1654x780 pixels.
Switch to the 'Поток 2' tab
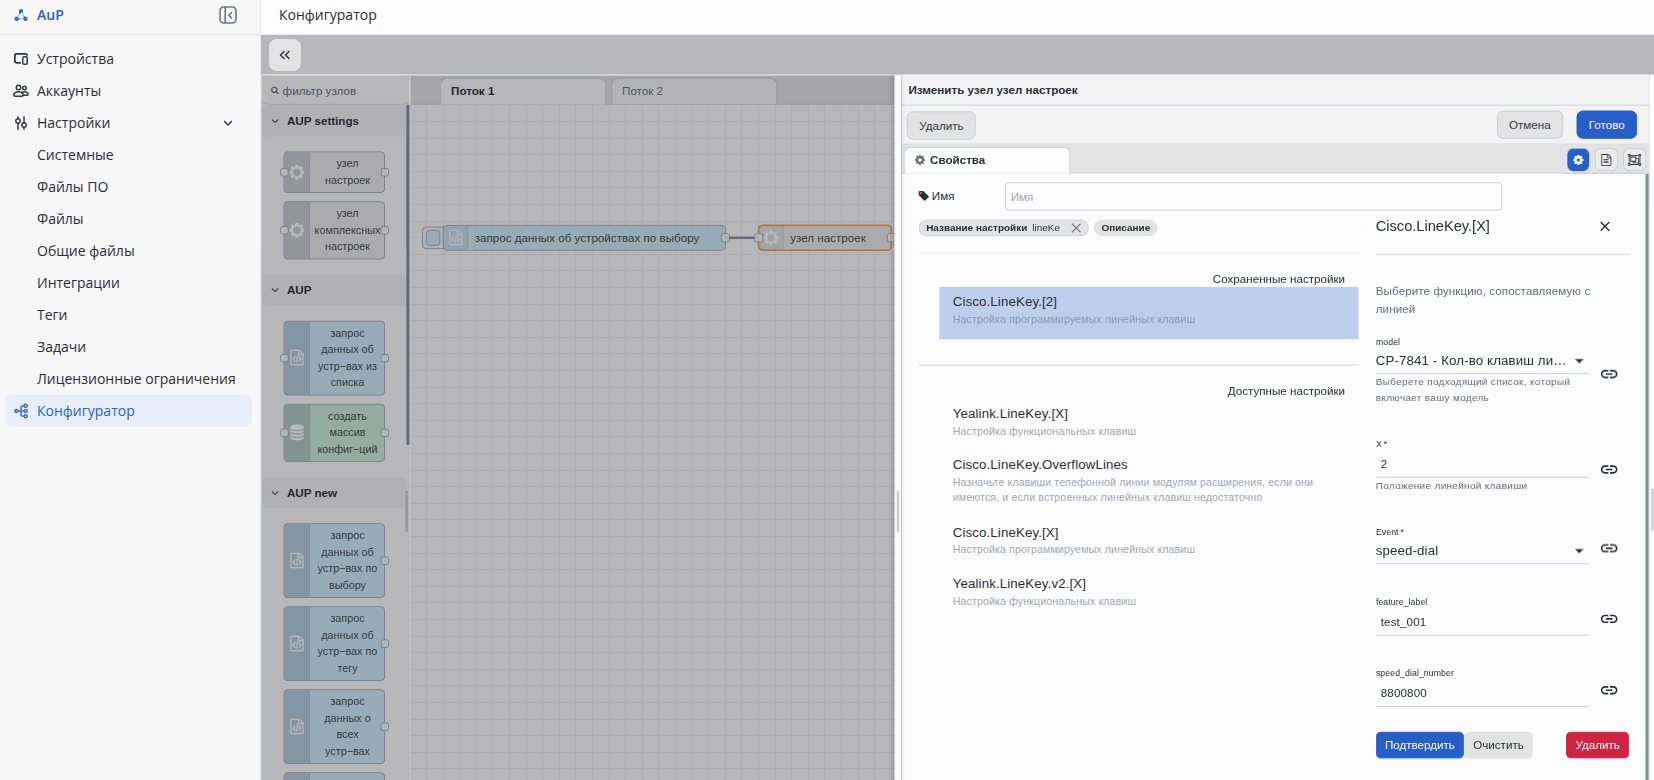[x=694, y=91]
